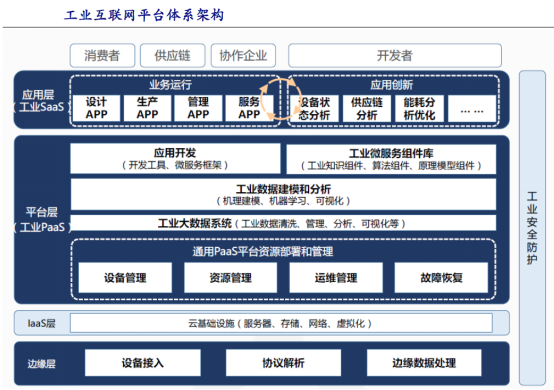554x390 pixels.
Task: Click the 通用PaaS平台资源部署和管理 heading
Action: click(263, 252)
